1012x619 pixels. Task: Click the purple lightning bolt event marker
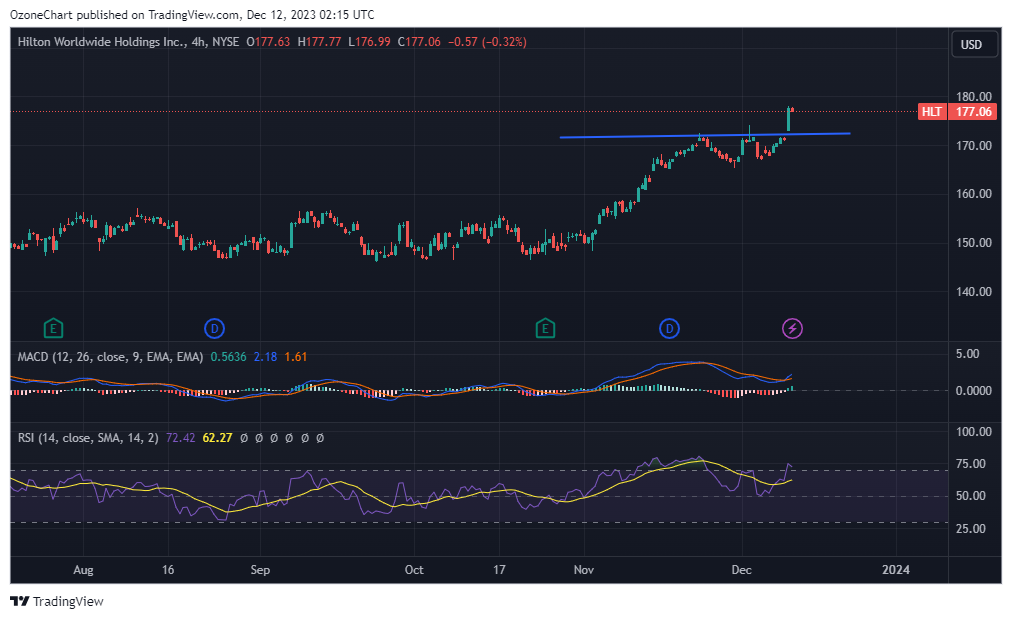tap(793, 329)
